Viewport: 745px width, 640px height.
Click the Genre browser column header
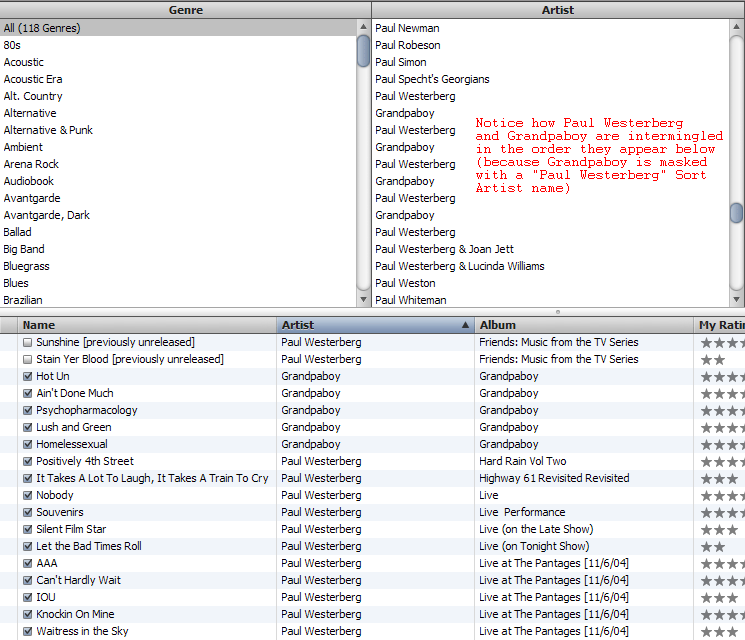(185, 10)
